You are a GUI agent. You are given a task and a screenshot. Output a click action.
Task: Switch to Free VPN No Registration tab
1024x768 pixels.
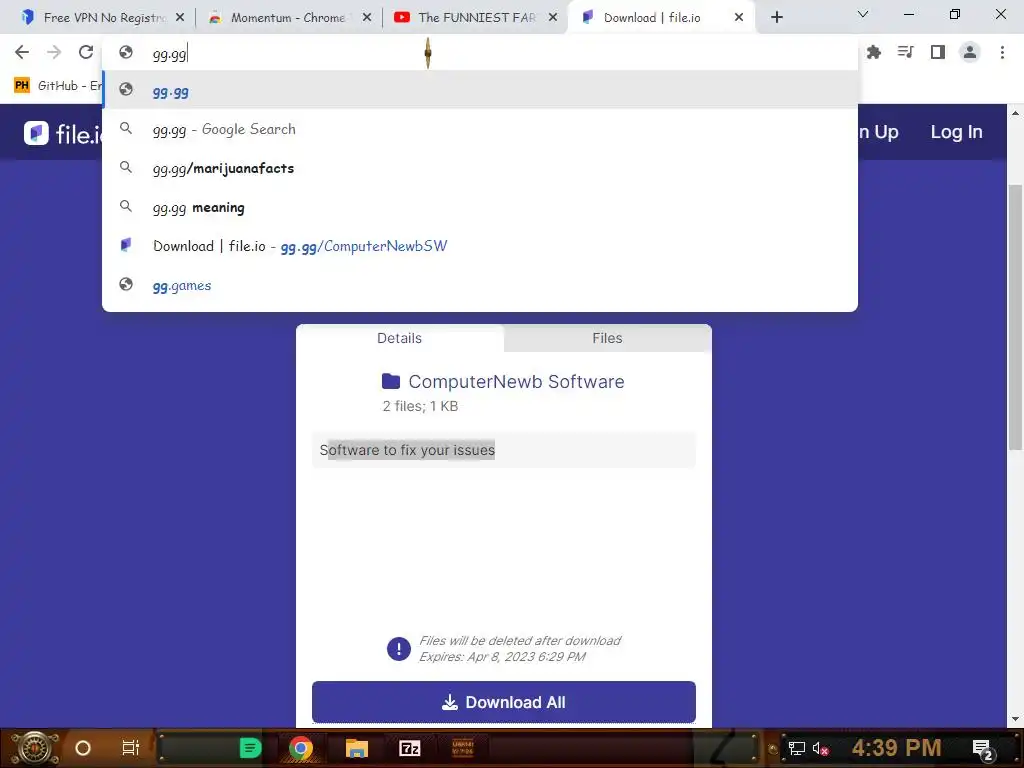(94, 18)
